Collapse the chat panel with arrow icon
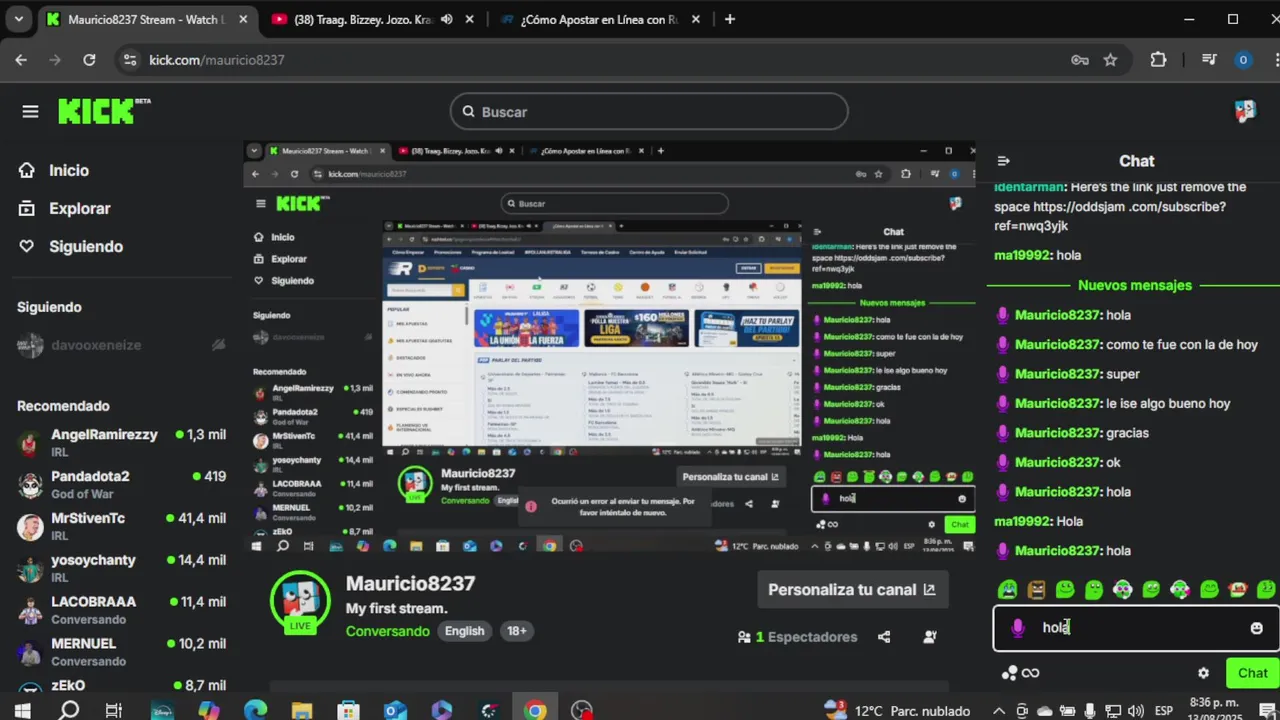The width and height of the screenshot is (1280, 720). pyautogui.click(x=1004, y=161)
